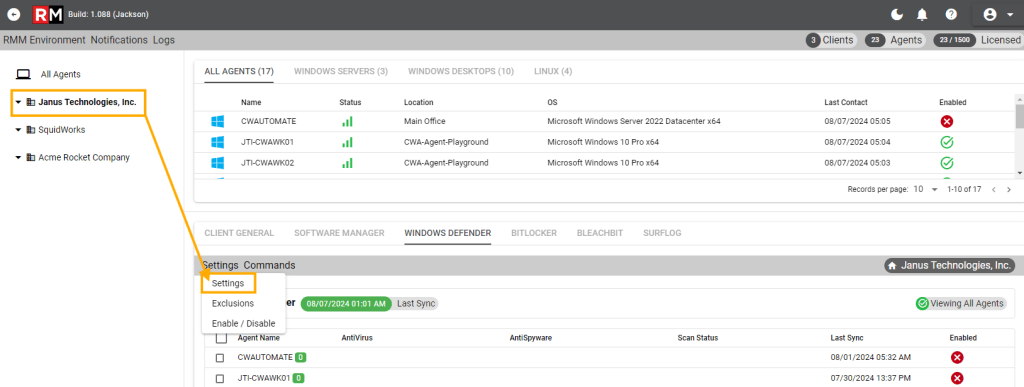This screenshot has height=387, width=1024.
Task: Click the All Agents laptop icon
Action: (24, 74)
